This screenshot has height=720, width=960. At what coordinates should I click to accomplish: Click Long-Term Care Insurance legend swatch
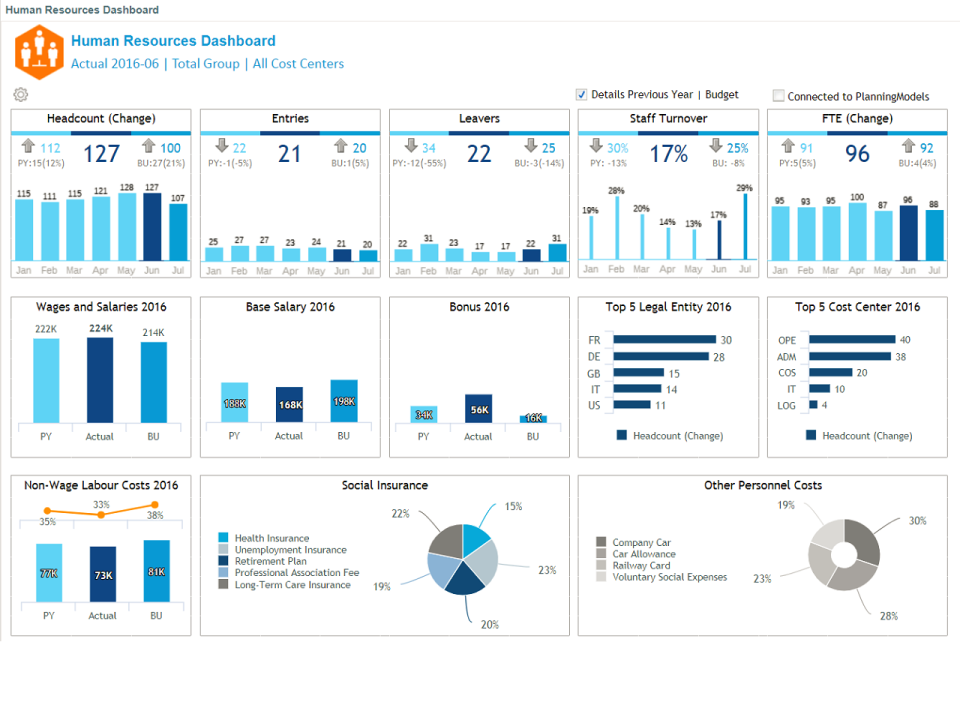coord(223,584)
